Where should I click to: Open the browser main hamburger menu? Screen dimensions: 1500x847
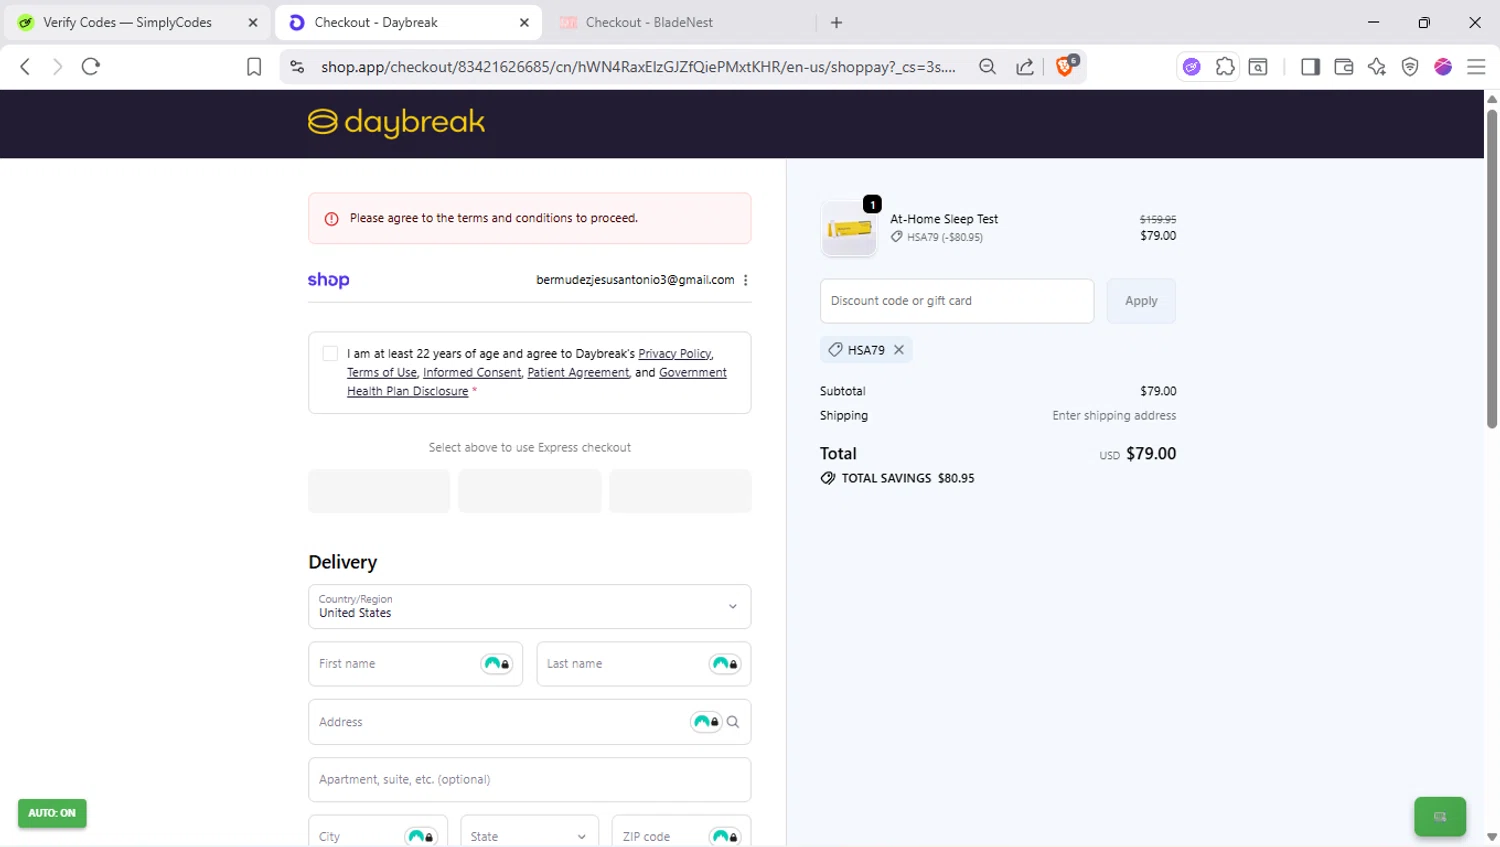click(x=1476, y=67)
